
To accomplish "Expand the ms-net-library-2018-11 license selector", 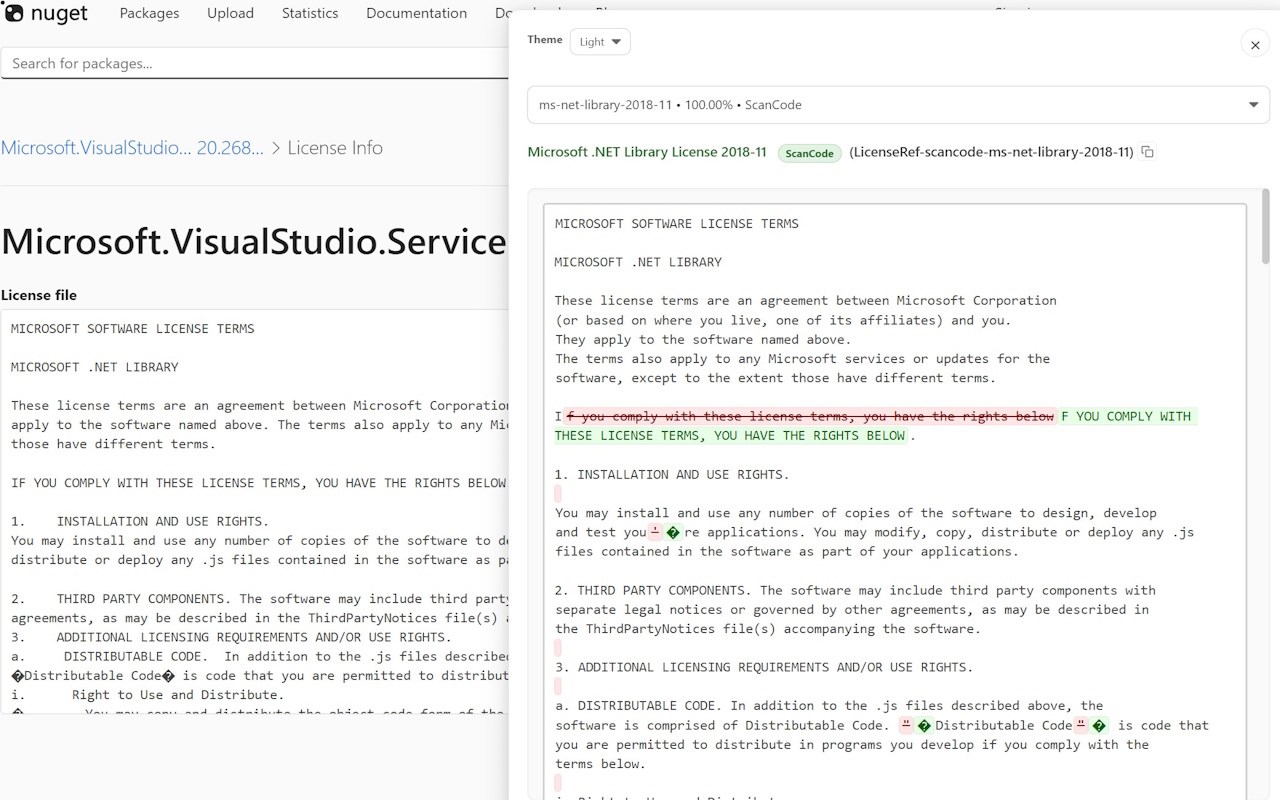I will point(898,105).
